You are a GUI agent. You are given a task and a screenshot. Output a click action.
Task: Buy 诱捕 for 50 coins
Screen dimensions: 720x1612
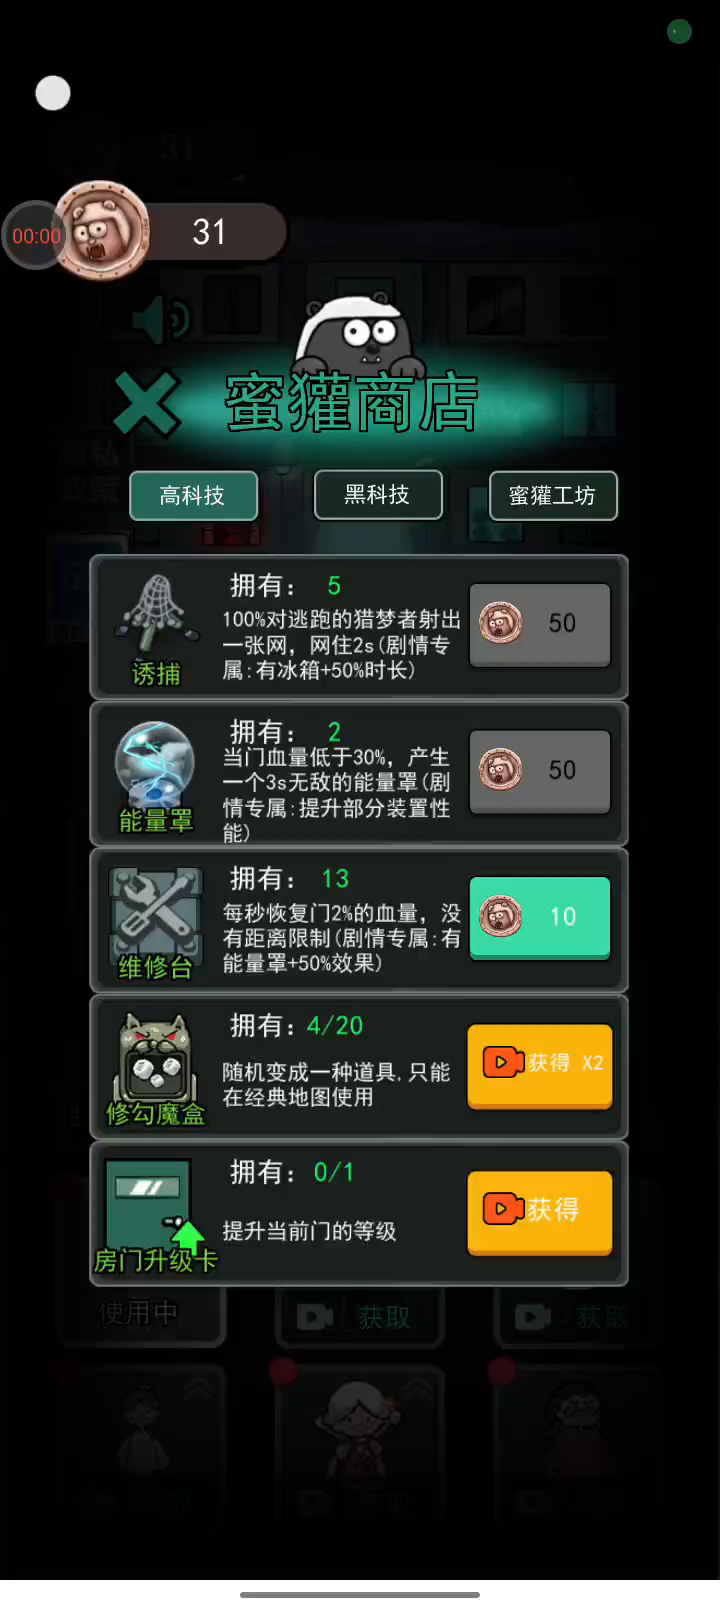540,624
